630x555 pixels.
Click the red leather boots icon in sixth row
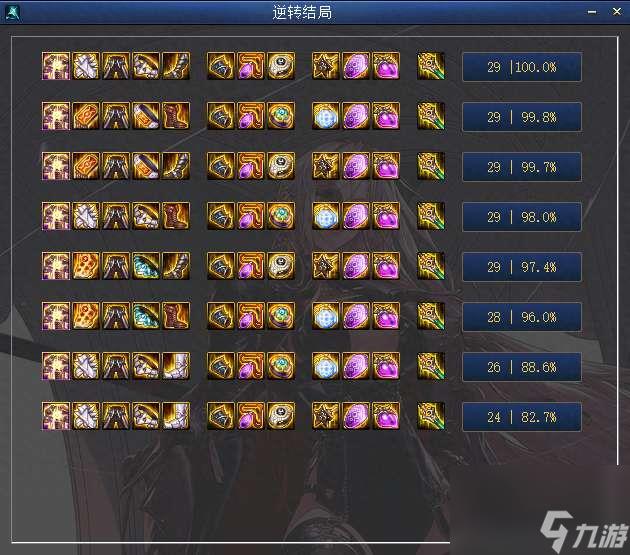coord(176,316)
